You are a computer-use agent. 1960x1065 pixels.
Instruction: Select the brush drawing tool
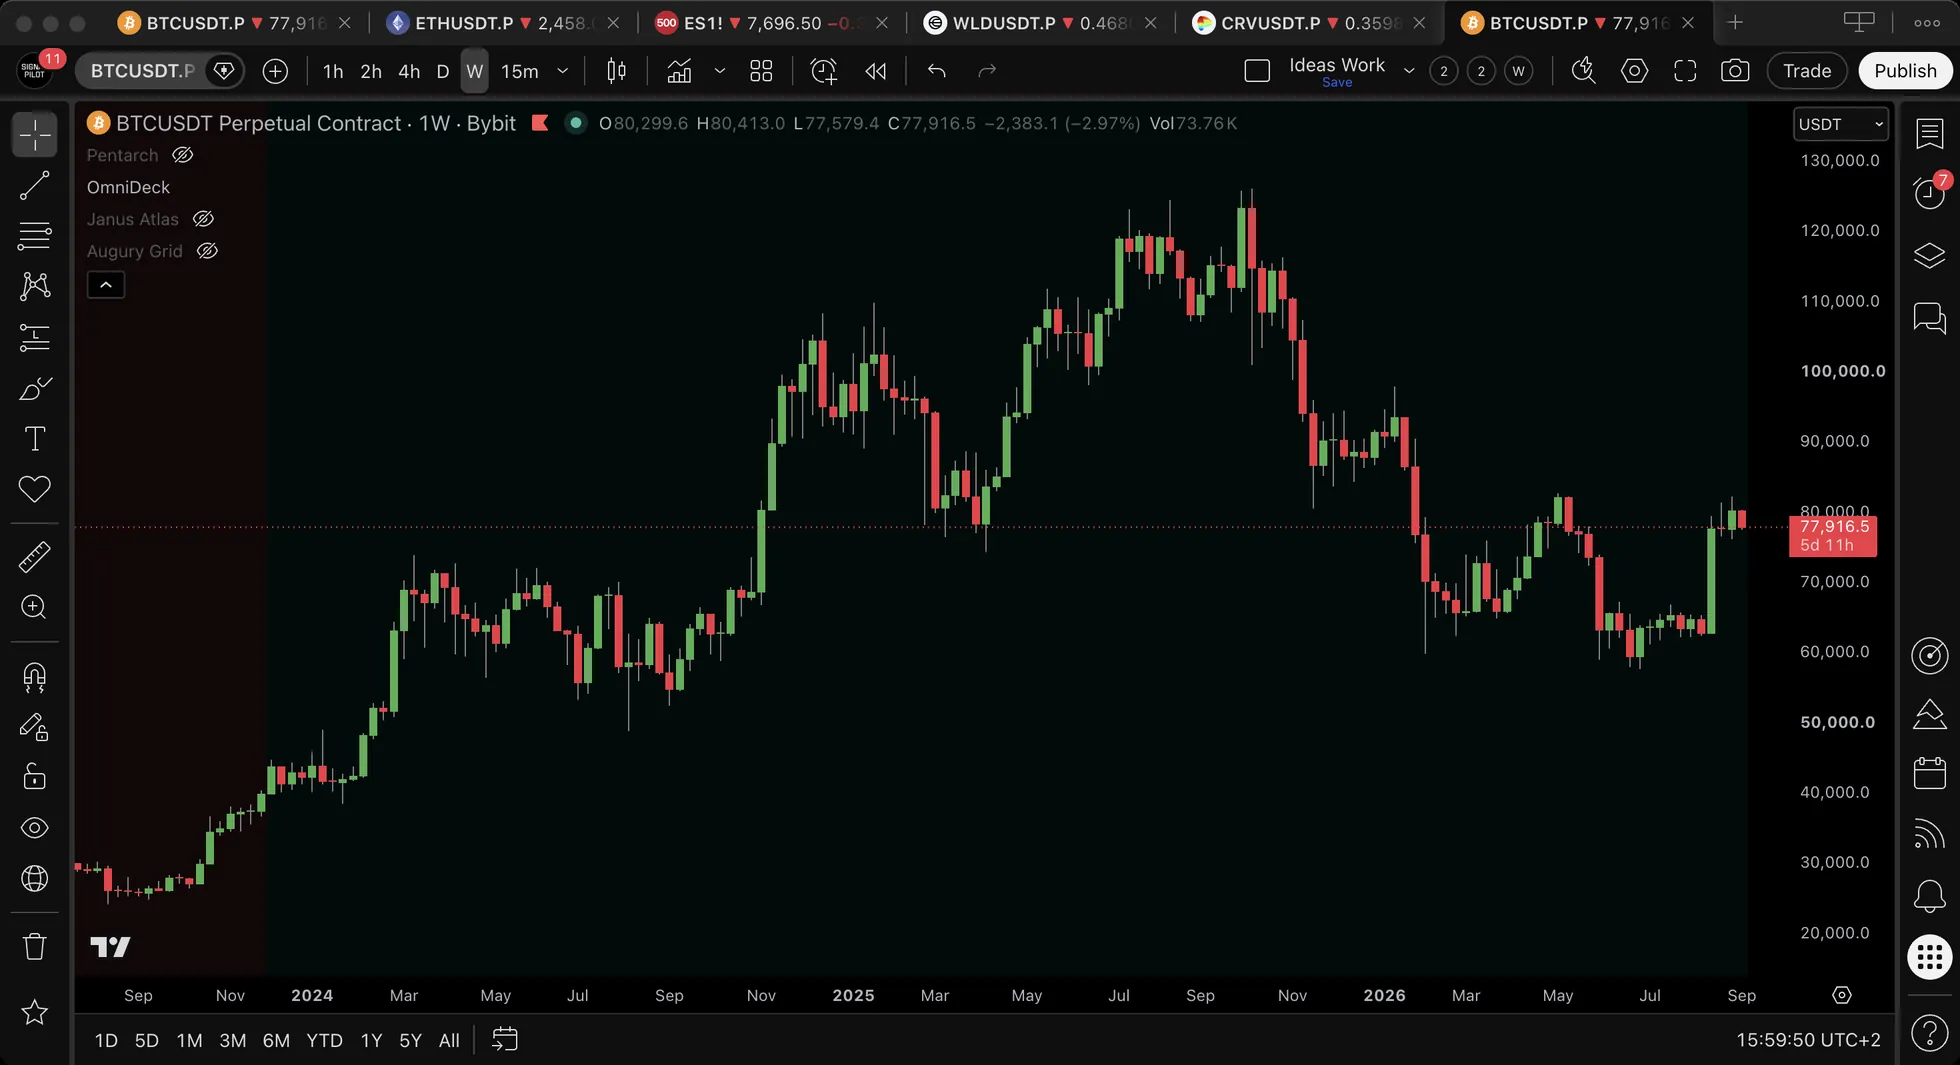34,388
